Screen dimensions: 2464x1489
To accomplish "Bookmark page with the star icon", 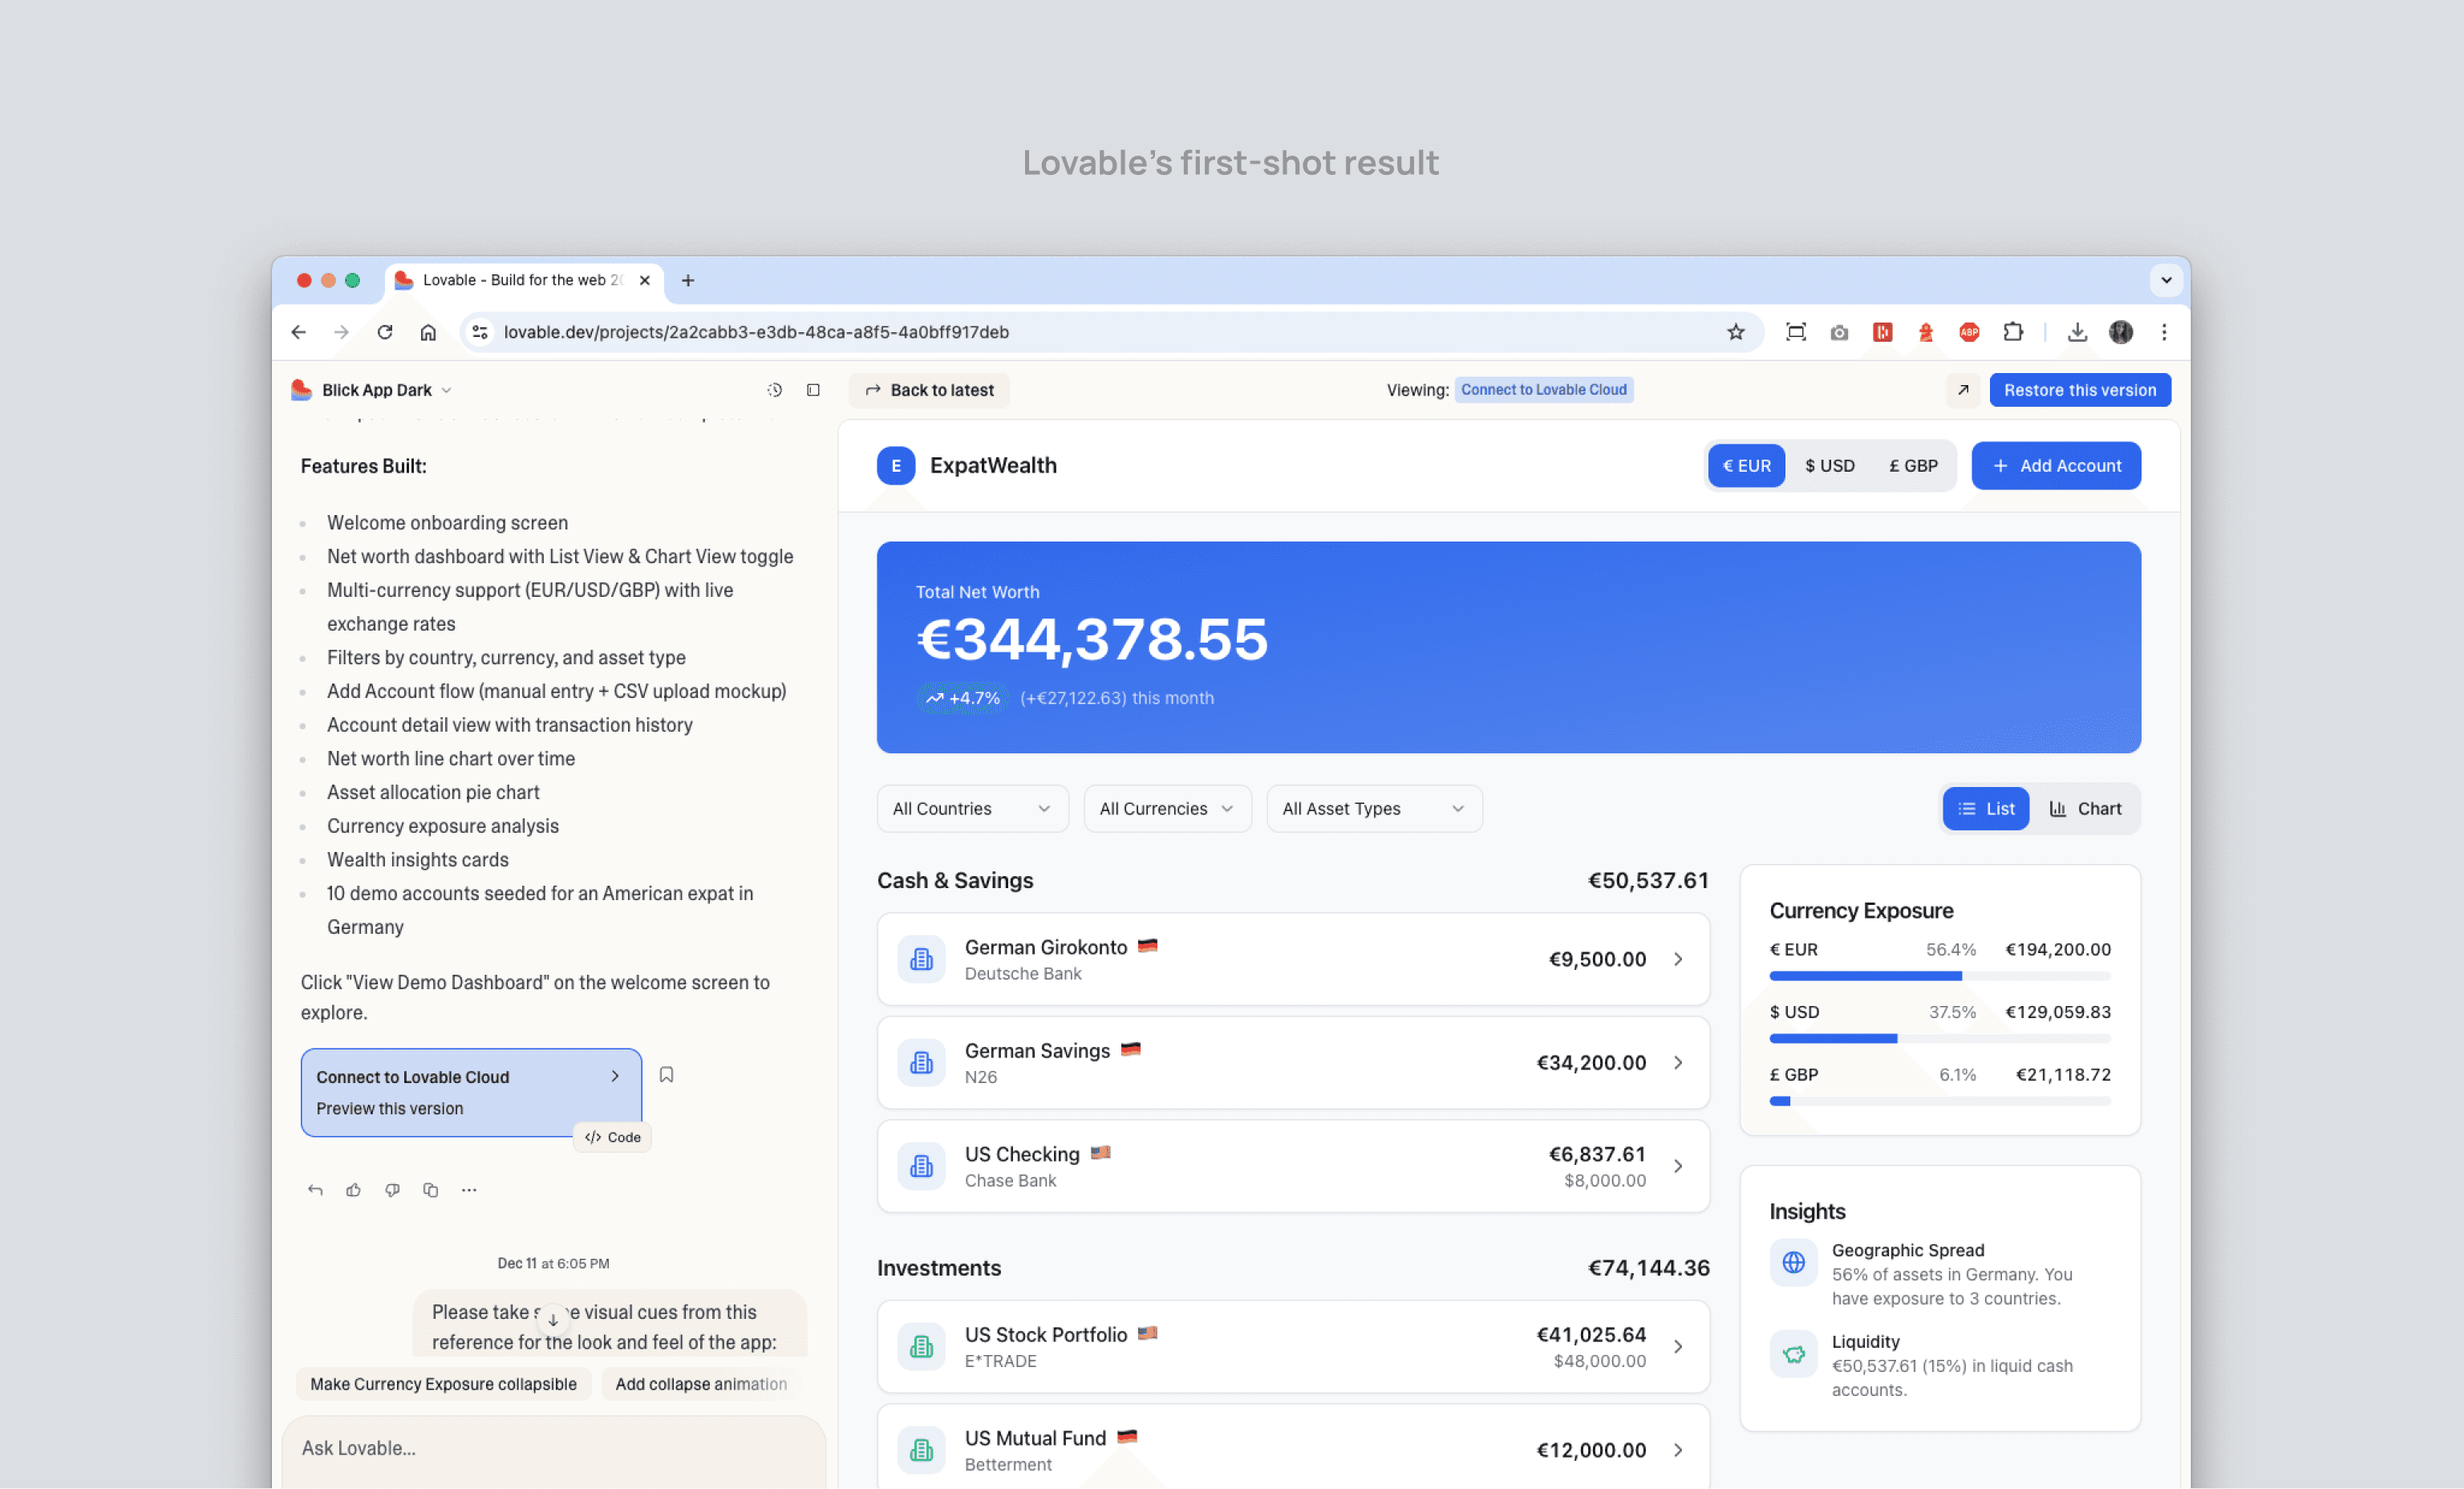I will click(x=1735, y=332).
